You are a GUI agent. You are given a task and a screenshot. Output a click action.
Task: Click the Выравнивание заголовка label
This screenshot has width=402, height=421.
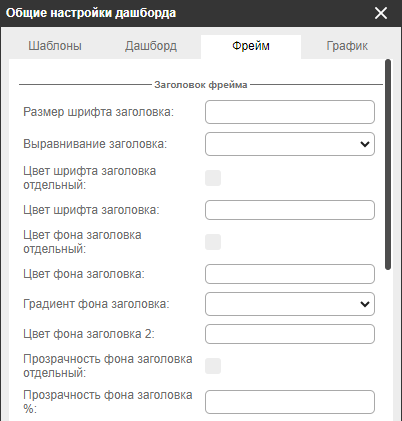95,144
